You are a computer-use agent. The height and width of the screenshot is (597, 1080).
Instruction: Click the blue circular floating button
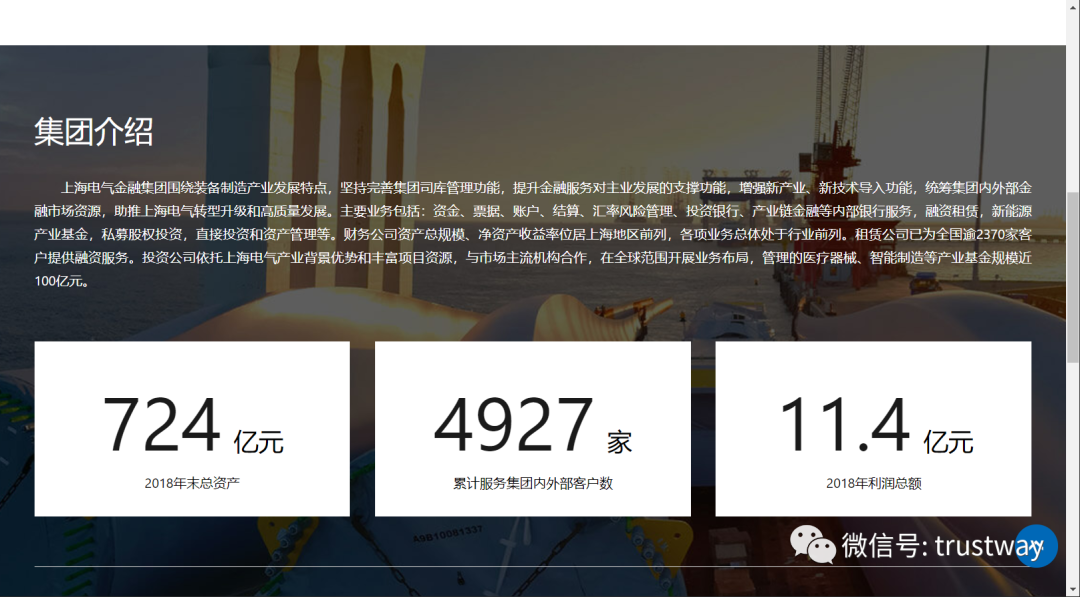point(1037,546)
